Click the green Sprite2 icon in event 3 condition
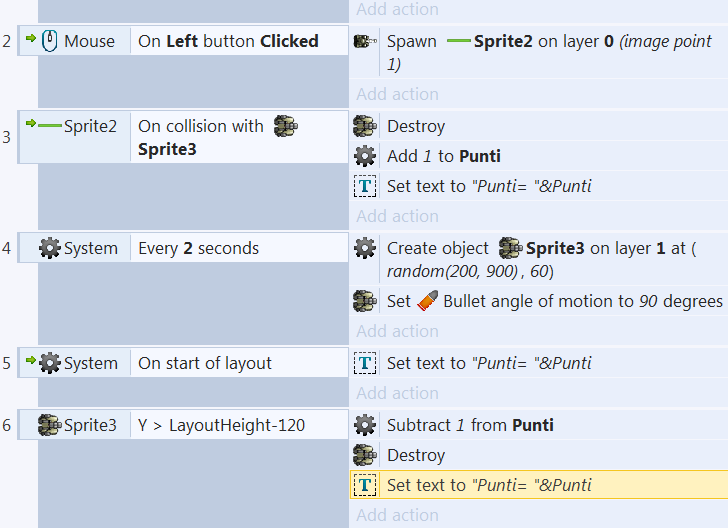Viewport: 728px width, 528px height. pos(50,126)
